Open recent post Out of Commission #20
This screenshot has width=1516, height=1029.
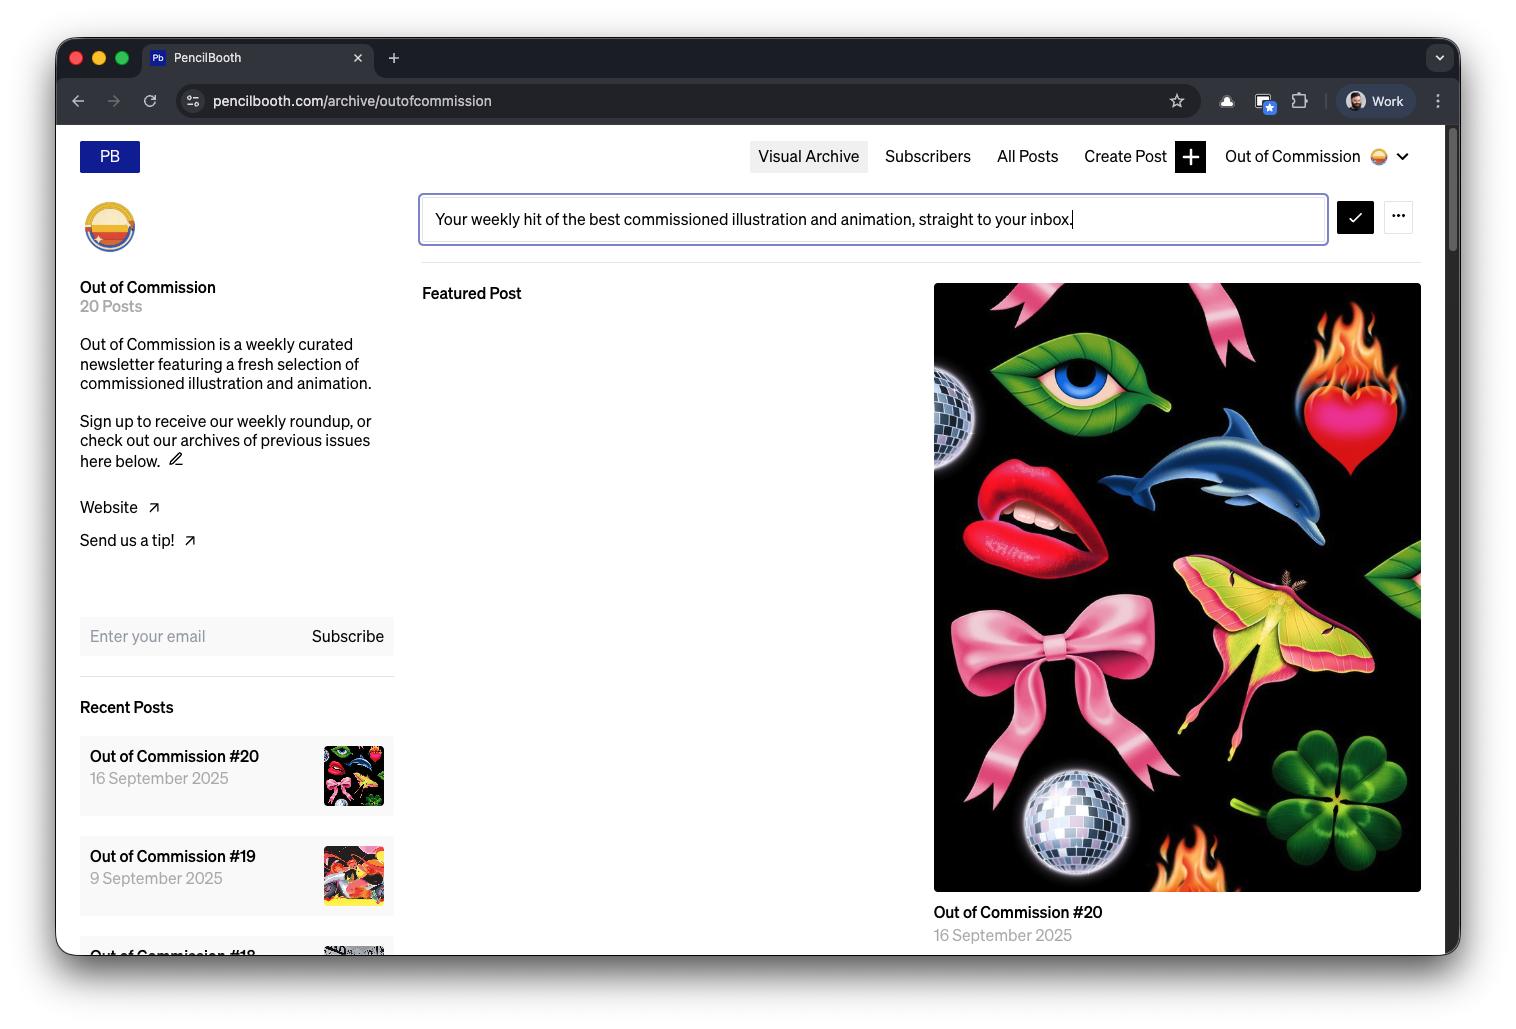pyautogui.click(x=237, y=776)
